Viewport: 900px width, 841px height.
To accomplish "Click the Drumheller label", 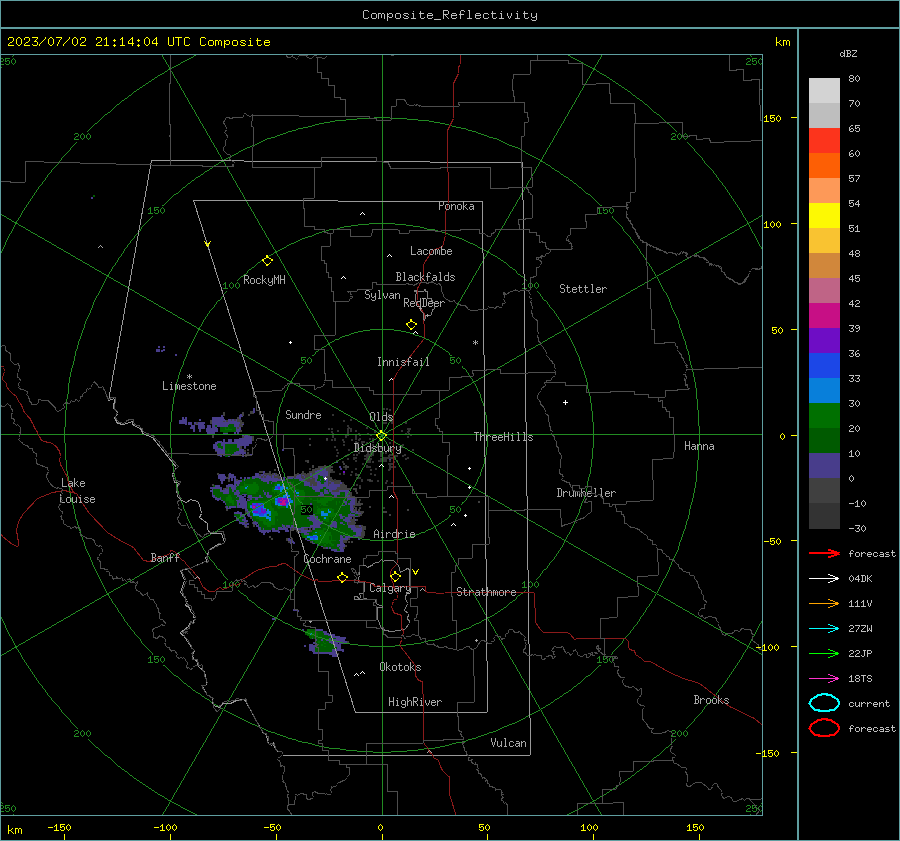I will coord(586,493).
